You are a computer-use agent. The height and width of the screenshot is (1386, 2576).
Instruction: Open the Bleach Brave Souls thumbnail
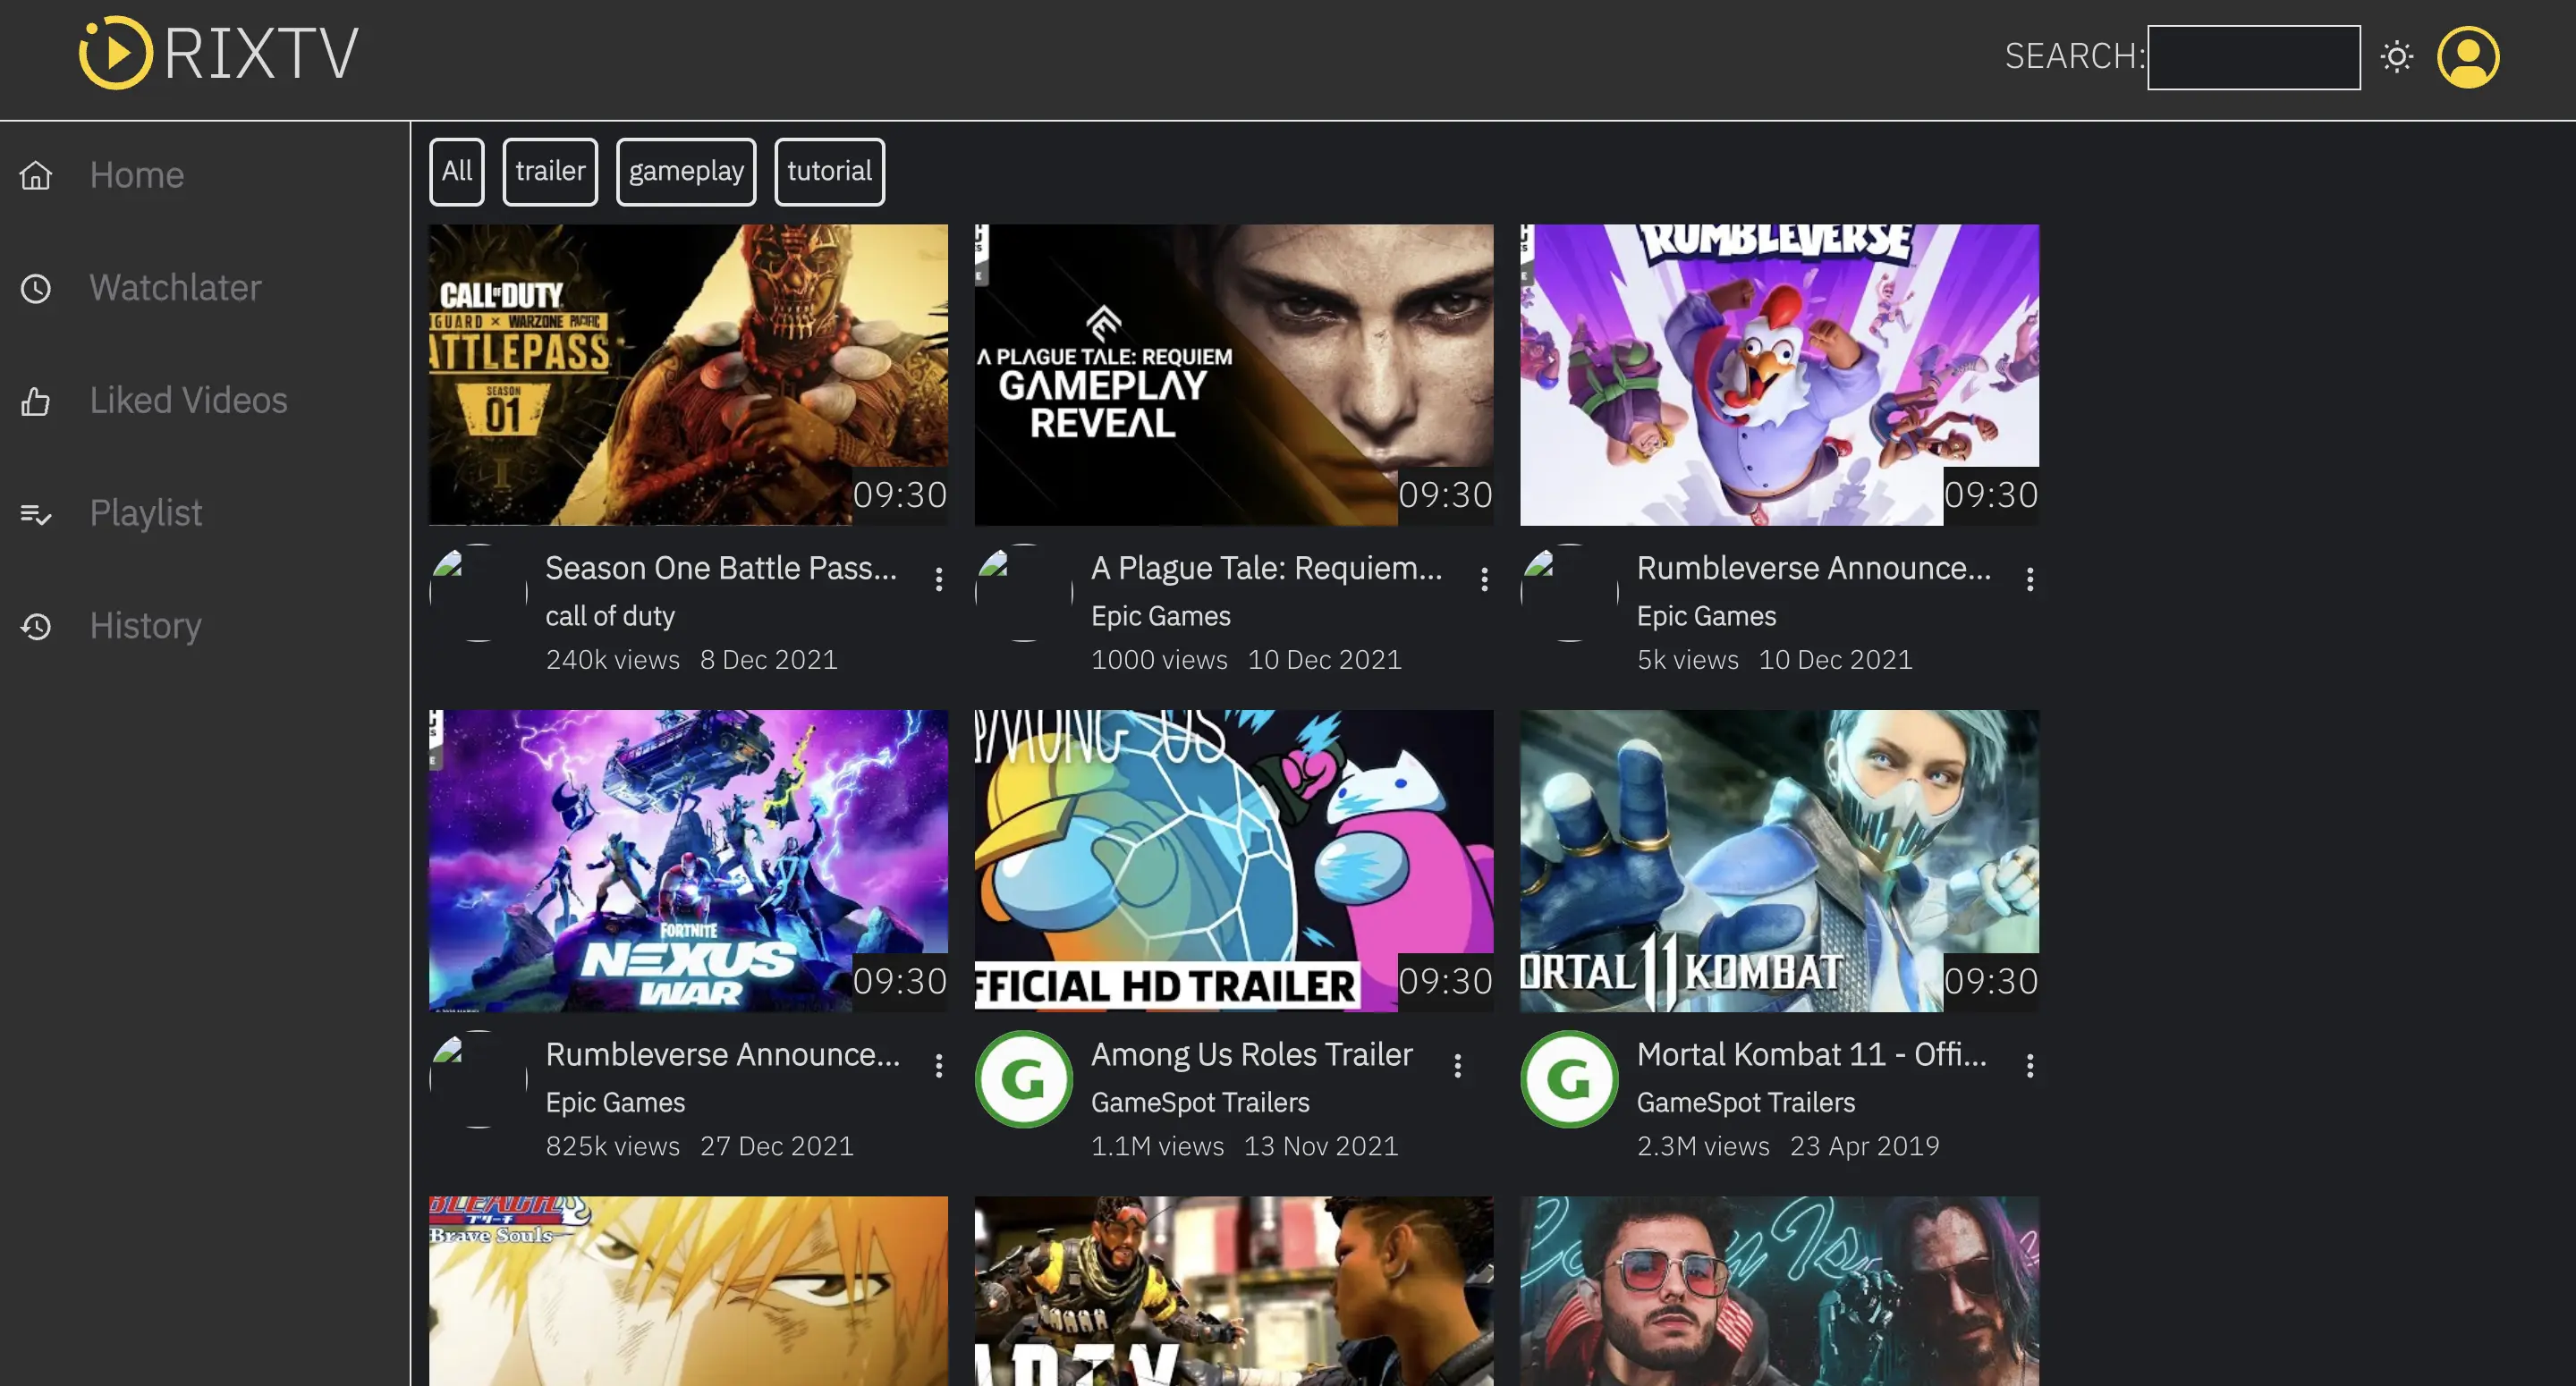pos(688,1291)
